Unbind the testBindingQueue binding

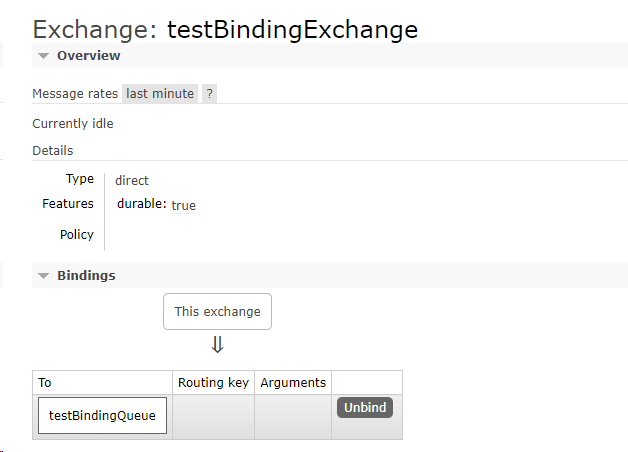coord(365,408)
